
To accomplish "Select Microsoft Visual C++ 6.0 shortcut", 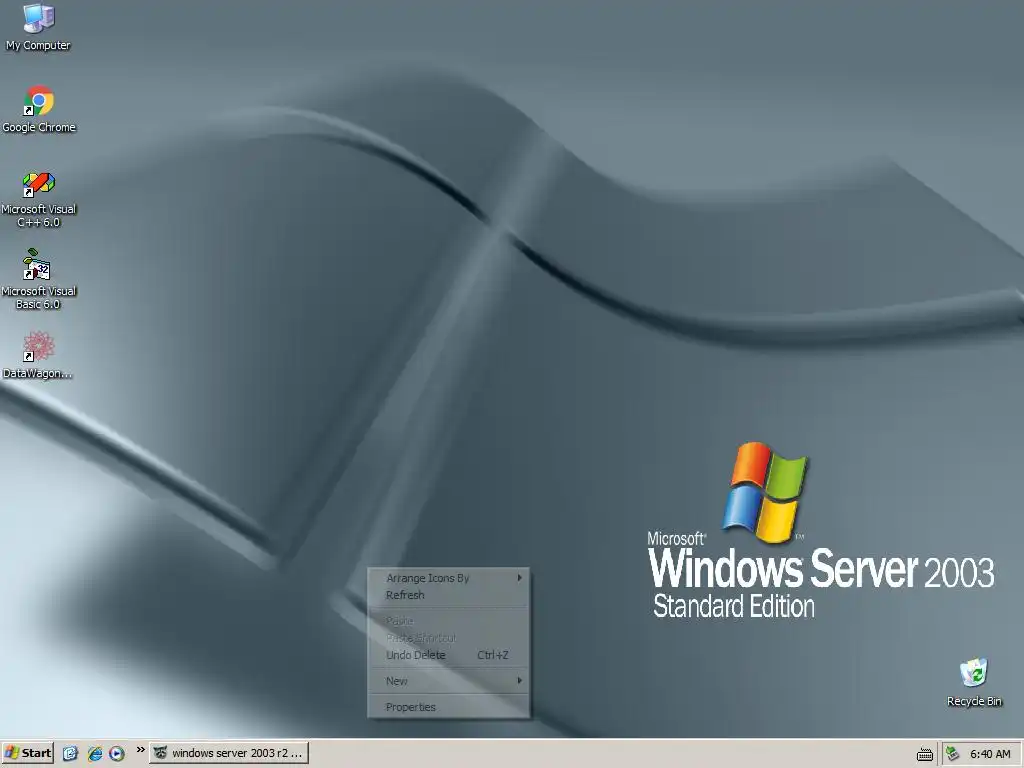I will pos(39,199).
